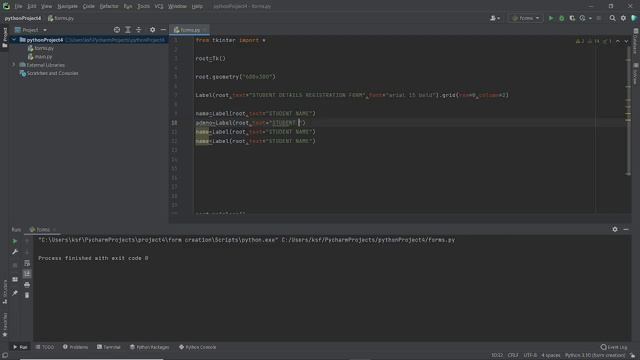The image size is (640, 360).
Task: Select opened file icon in Project panel
Action: click(x=117, y=30)
